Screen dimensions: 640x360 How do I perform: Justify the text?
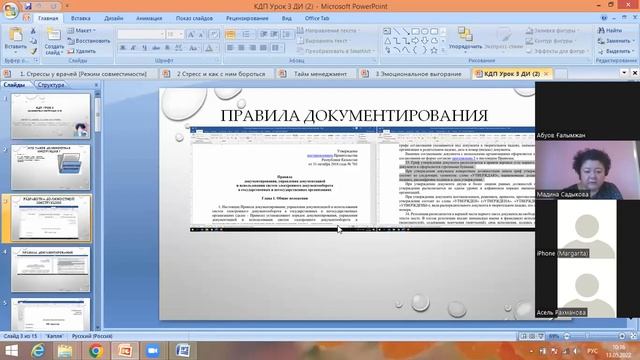point(263,48)
